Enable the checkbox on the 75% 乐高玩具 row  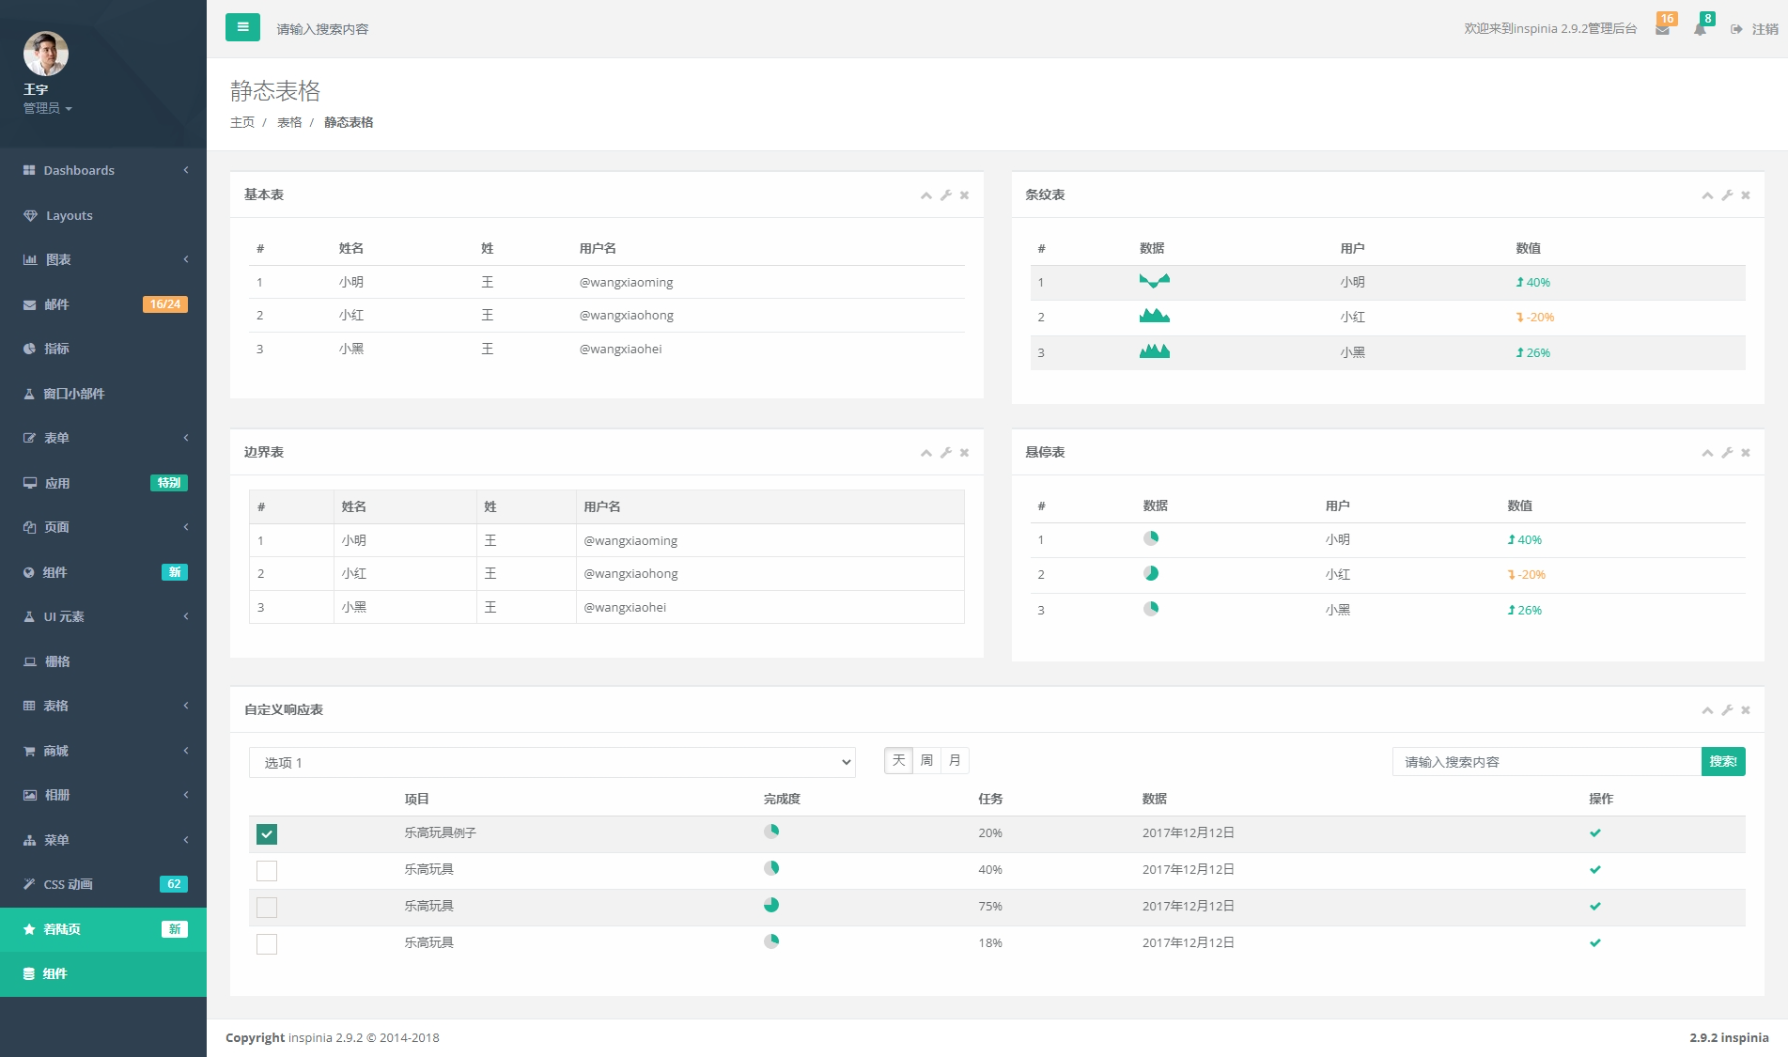tap(266, 906)
